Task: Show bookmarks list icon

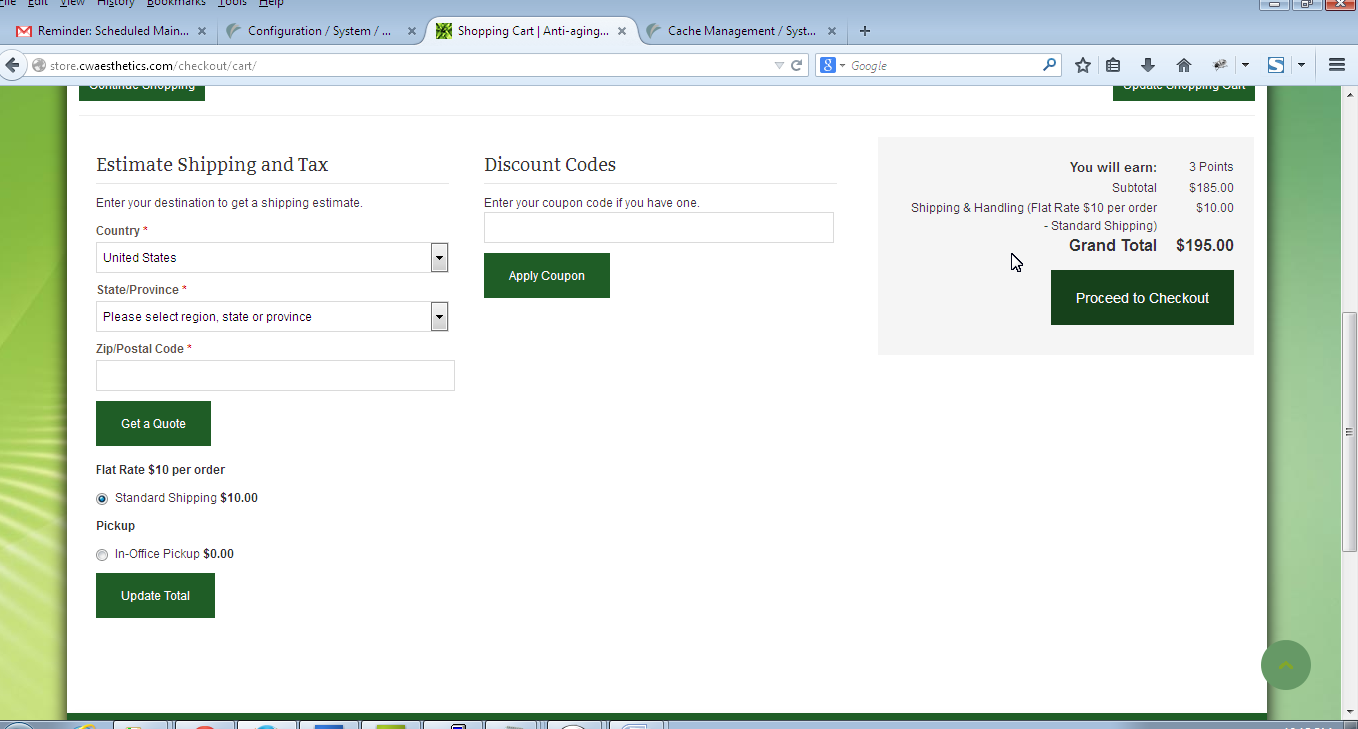Action: (x=1113, y=65)
